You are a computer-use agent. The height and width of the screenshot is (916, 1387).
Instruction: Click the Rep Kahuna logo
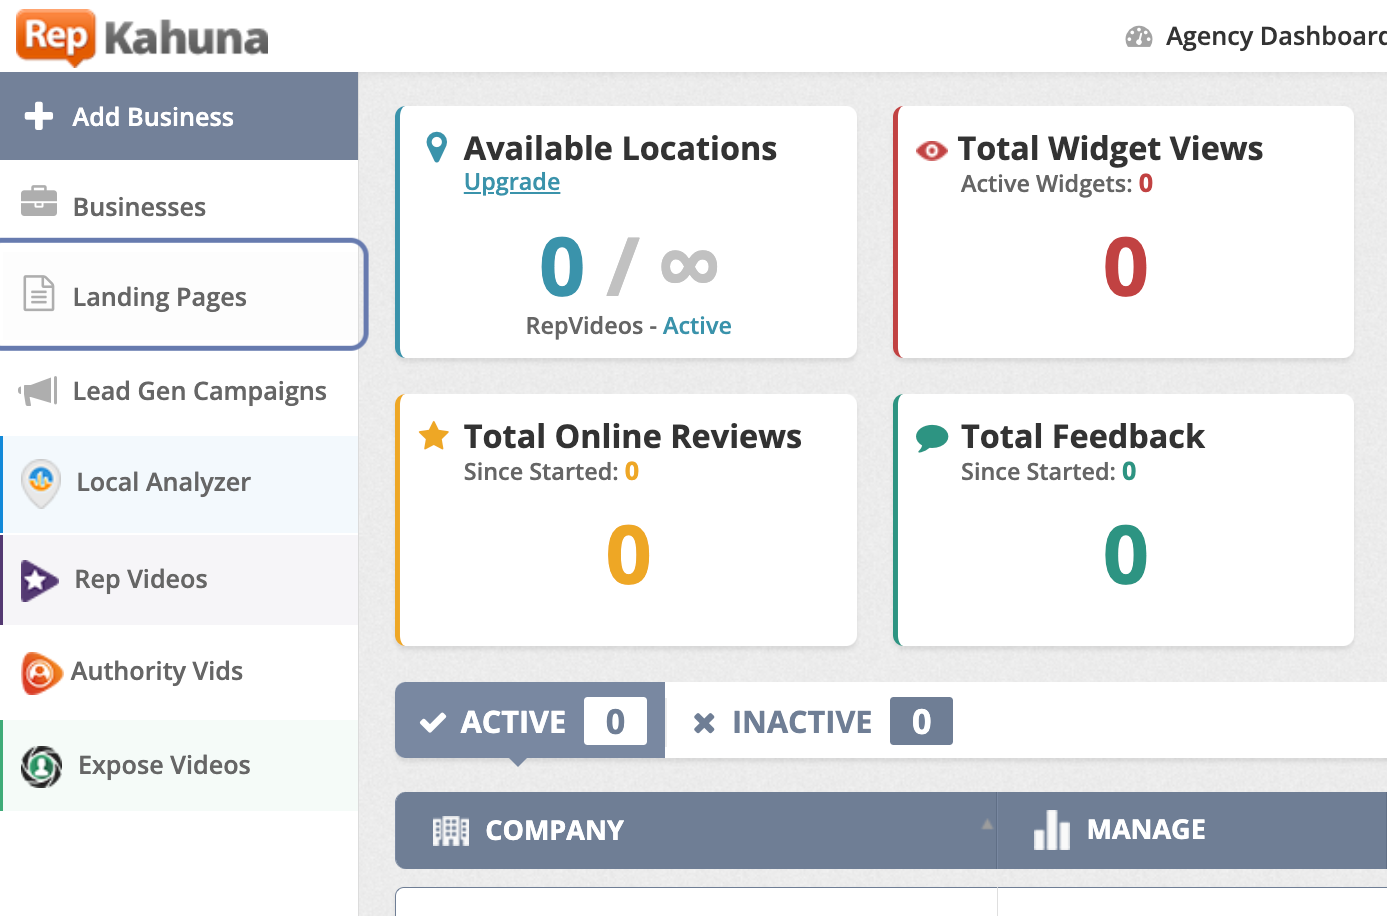(142, 37)
